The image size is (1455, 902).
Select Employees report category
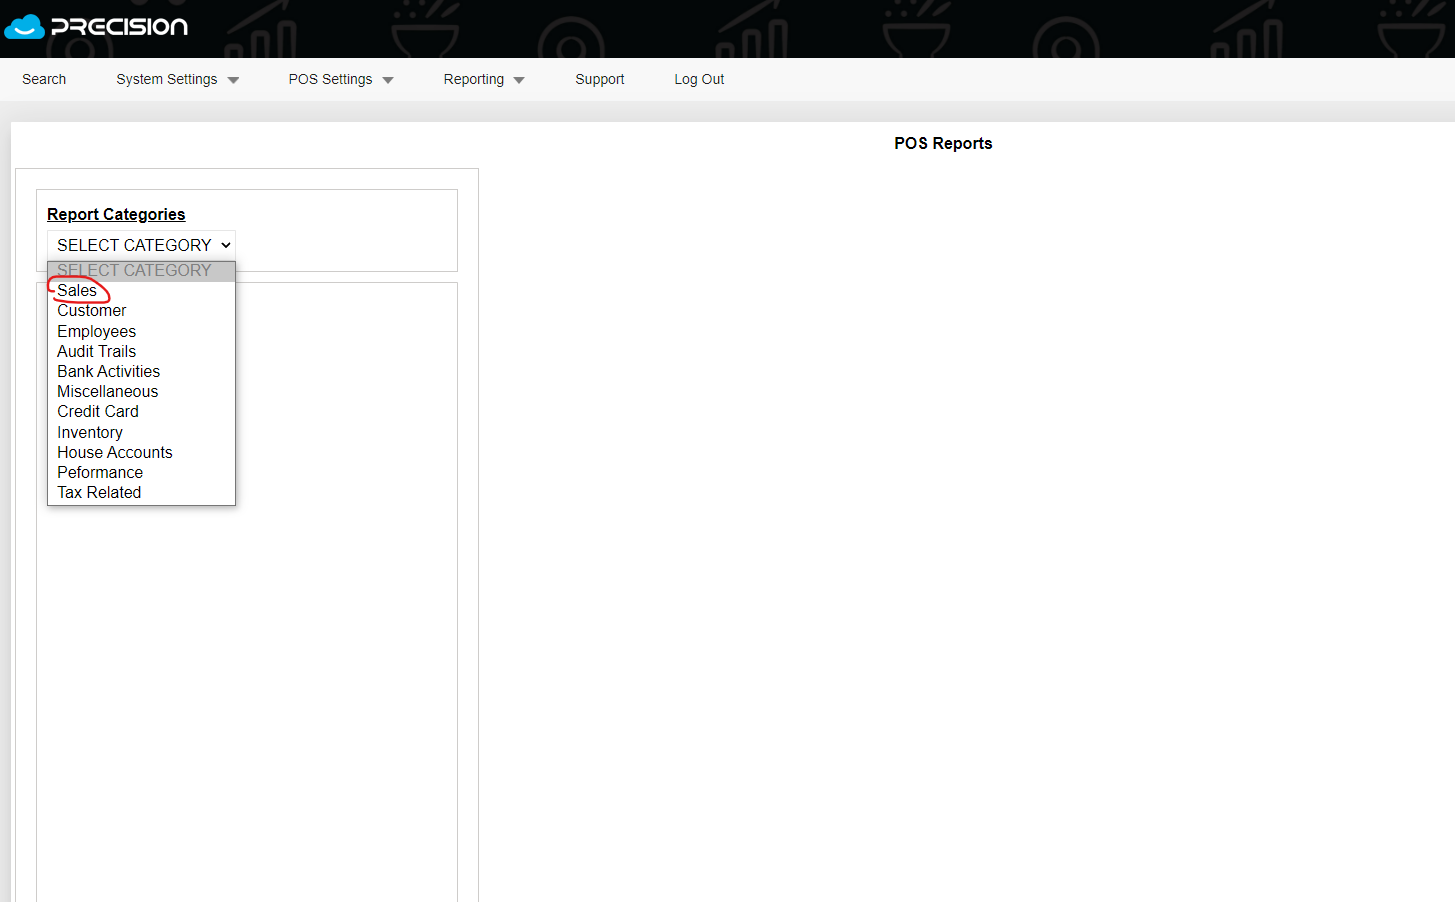pyautogui.click(x=141, y=331)
